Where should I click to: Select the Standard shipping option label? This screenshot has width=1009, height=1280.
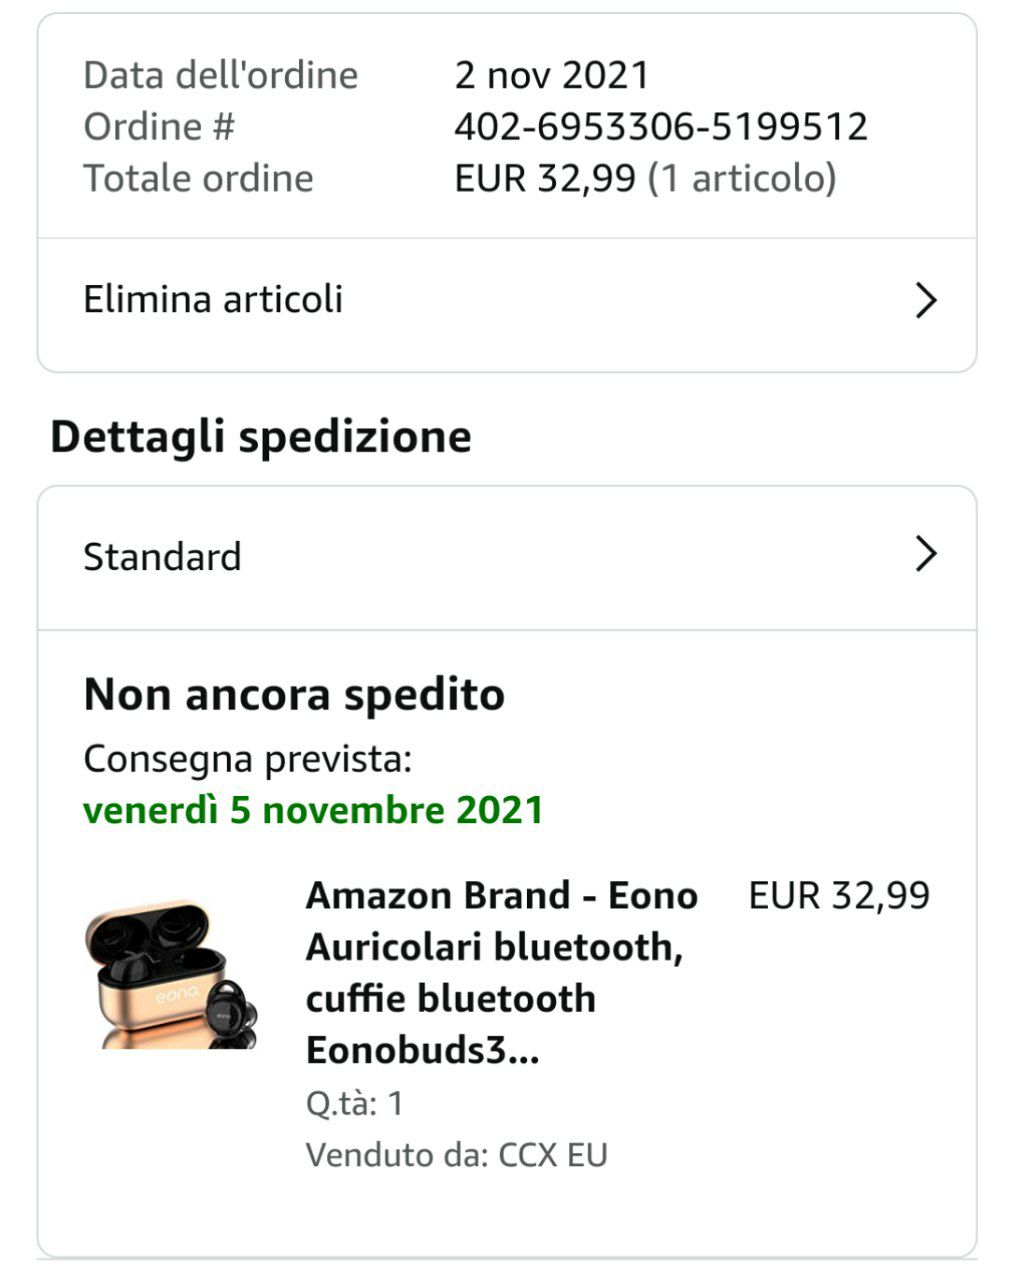(x=162, y=557)
